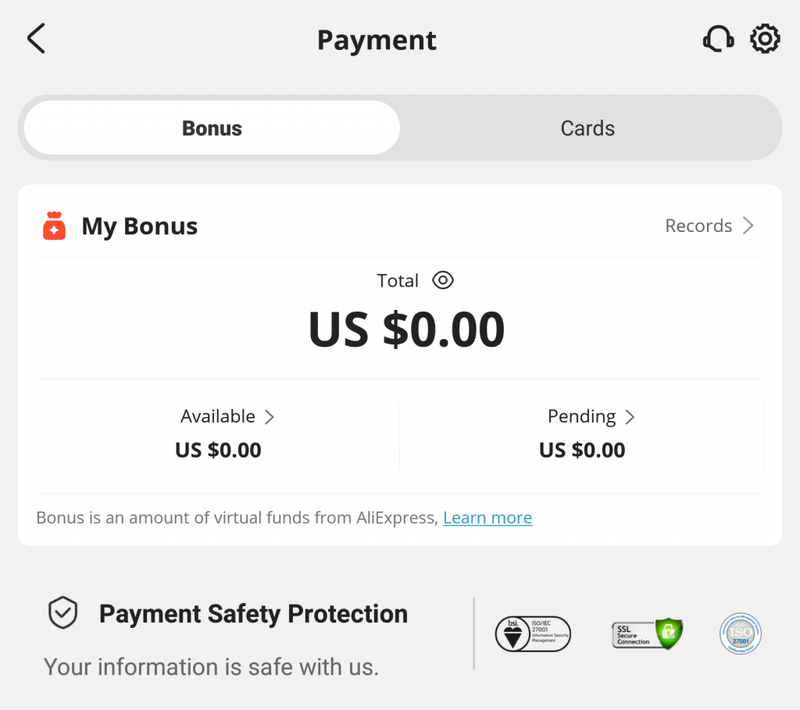Open the Records text link
The width and height of the screenshot is (800, 710).
[x=698, y=225]
